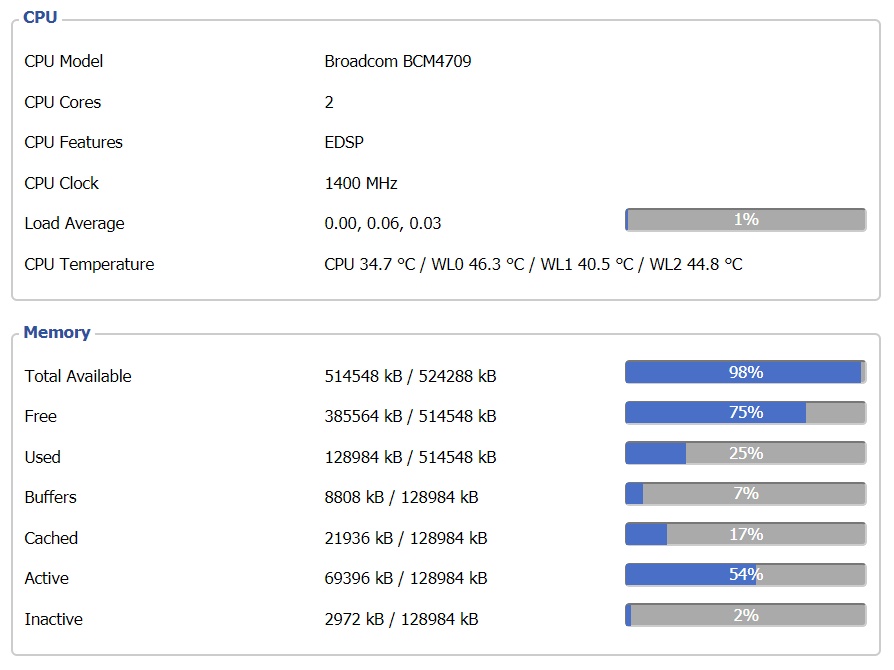894x670 pixels.
Task: Click the Load Average 1% progress bar
Action: [x=746, y=220]
